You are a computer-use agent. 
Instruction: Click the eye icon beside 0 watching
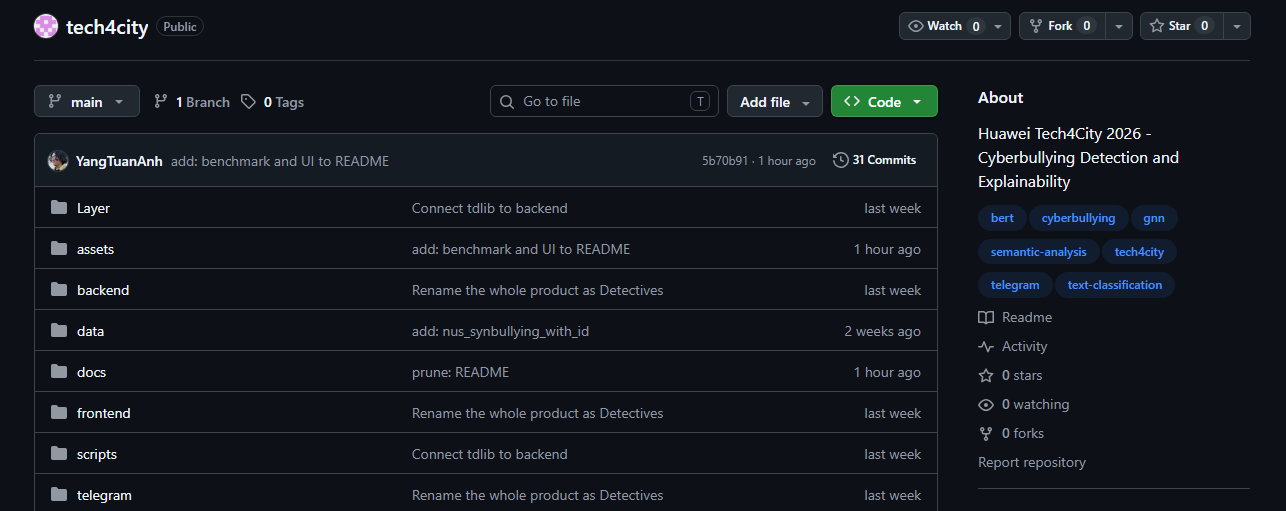coord(986,404)
